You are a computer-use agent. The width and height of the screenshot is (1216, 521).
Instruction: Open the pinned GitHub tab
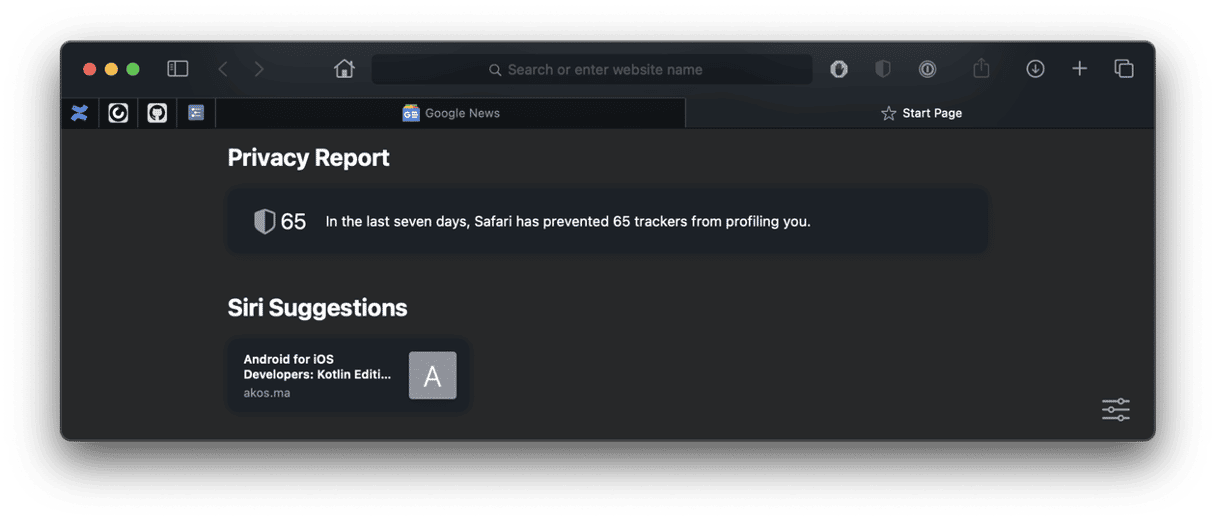point(157,113)
